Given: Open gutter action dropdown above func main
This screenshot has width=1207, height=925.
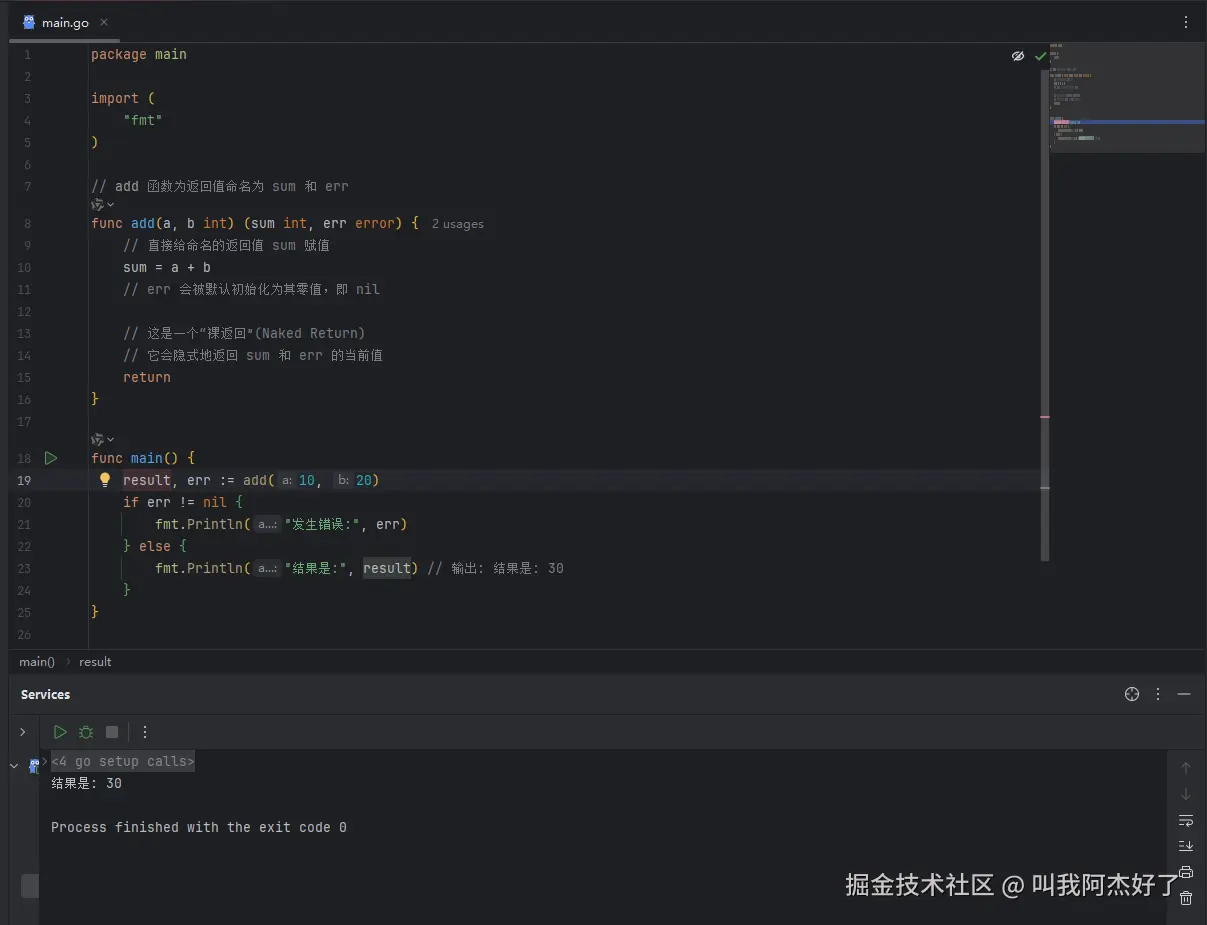Looking at the screenshot, I should 102,439.
